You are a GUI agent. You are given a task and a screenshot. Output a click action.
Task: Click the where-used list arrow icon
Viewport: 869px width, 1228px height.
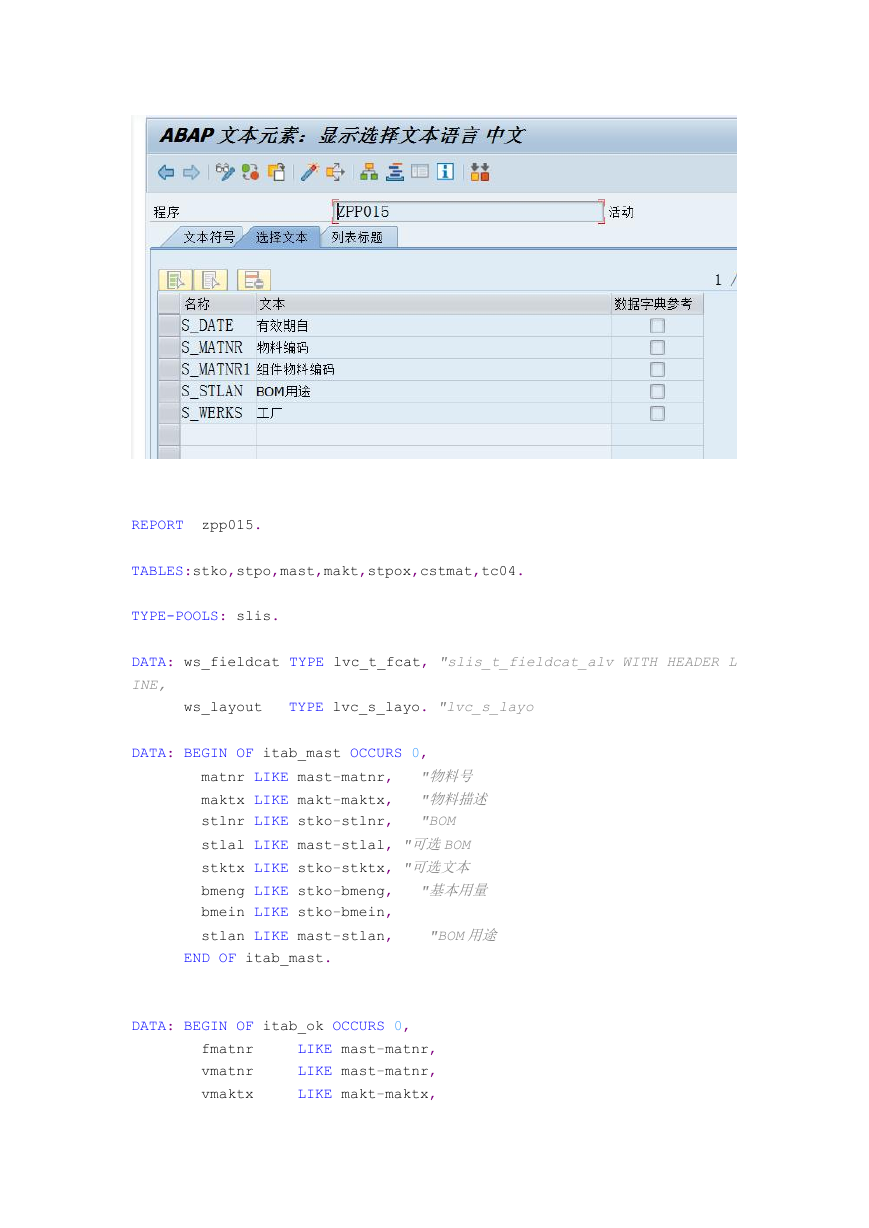[x=336, y=172]
